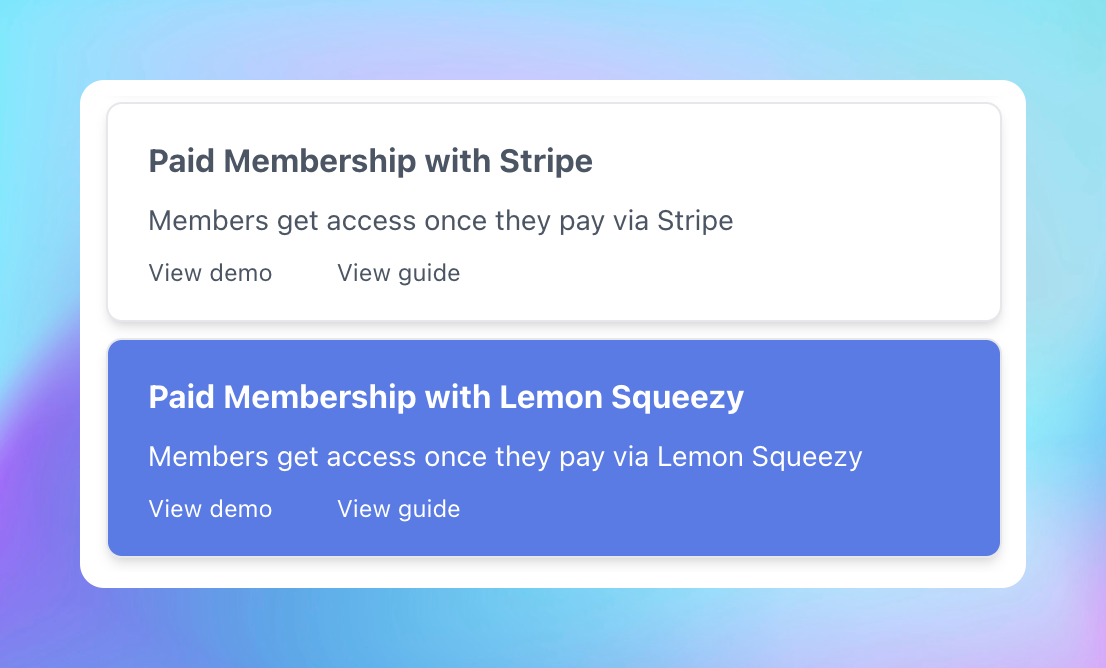Image resolution: width=1106 pixels, height=668 pixels.
Task: Click View demo under Lemon Squeezy
Action: point(210,509)
